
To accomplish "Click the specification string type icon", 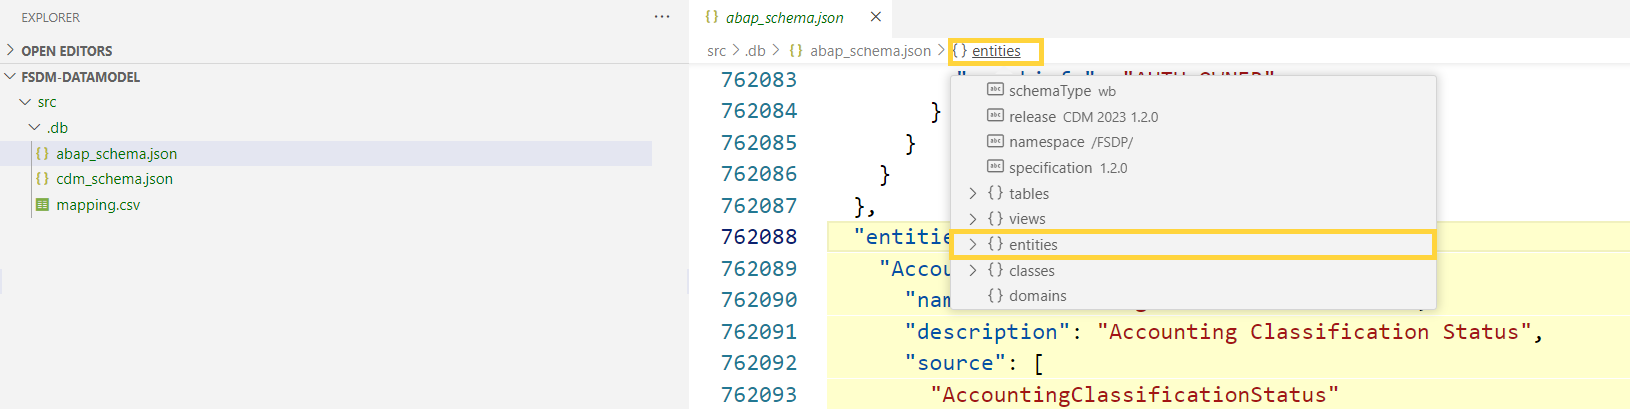I will pyautogui.click(x=995, y=168).
